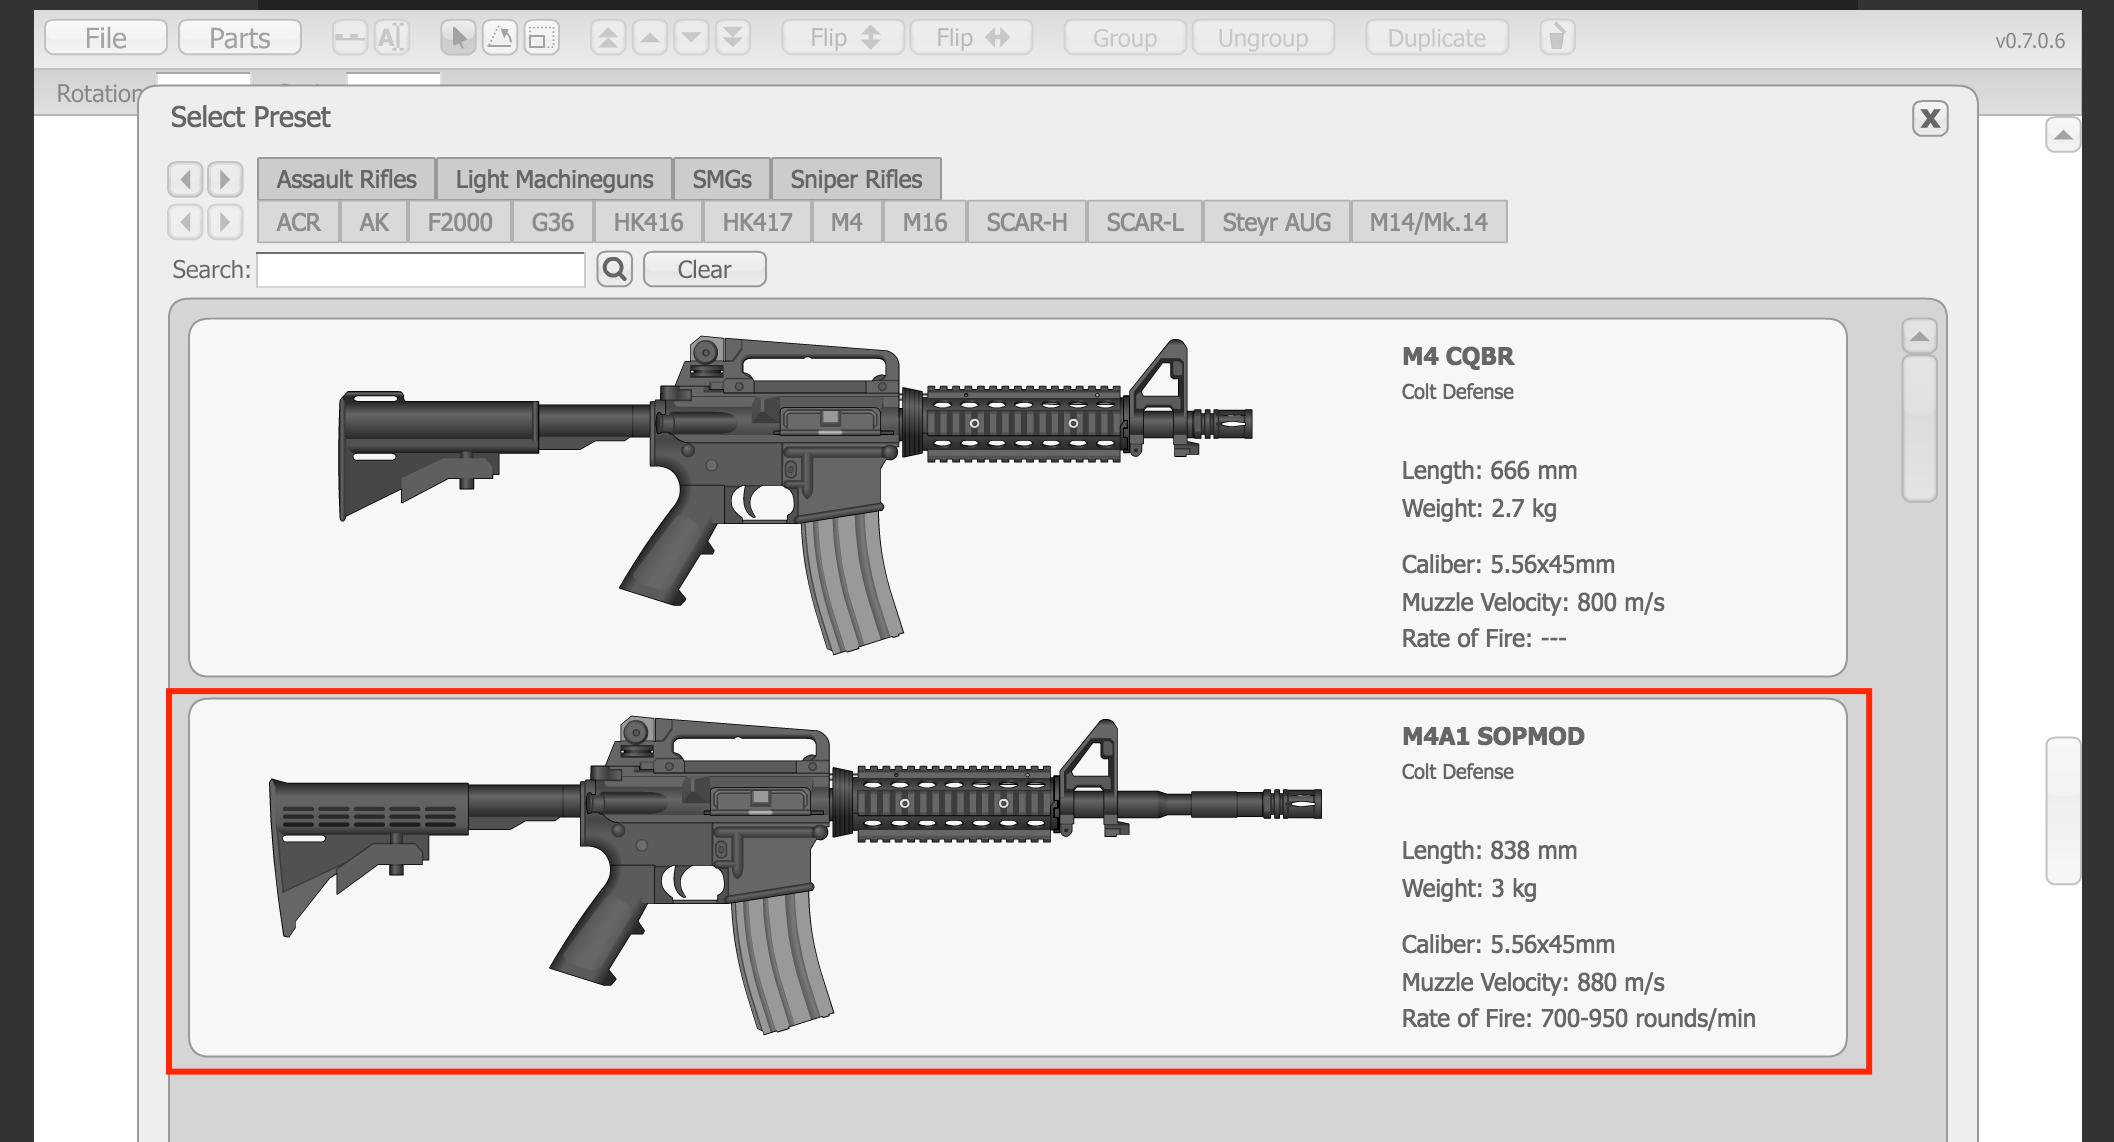Select the arrow pointer tool

(x=458, y=38)
